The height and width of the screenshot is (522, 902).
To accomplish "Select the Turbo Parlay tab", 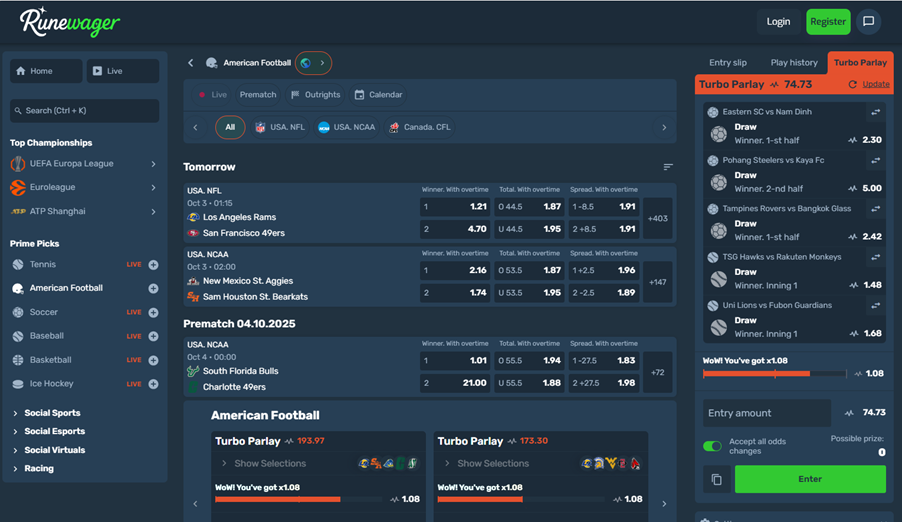I will (x=860, y=63).
